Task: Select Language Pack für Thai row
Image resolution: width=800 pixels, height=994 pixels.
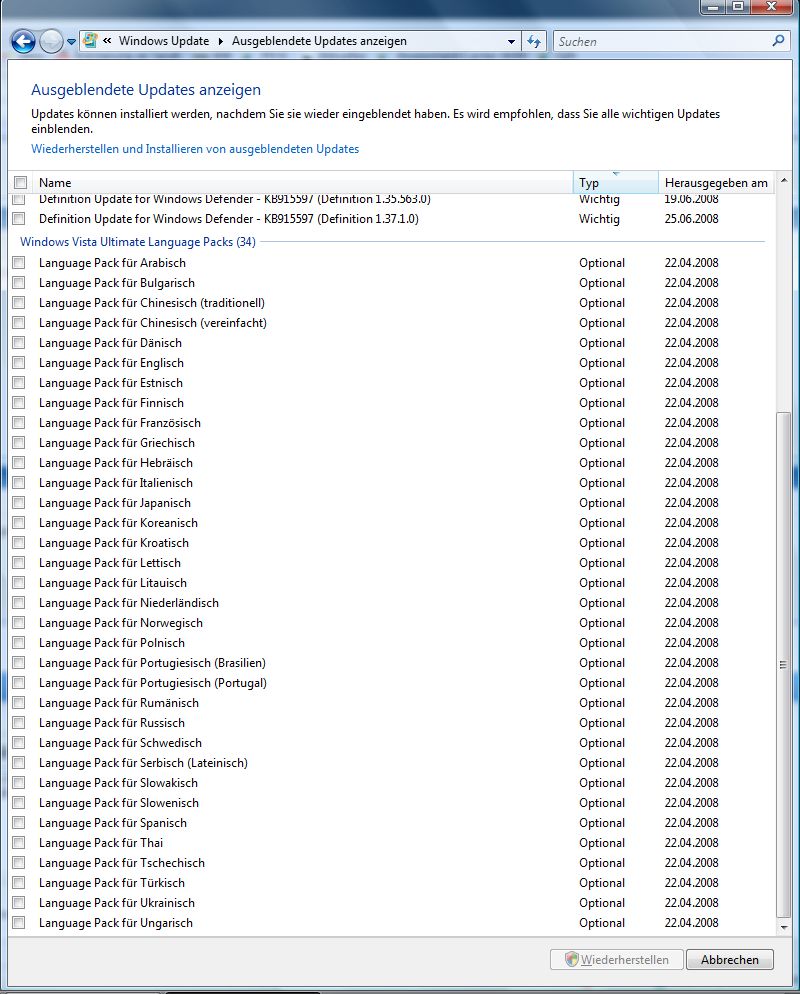Action: tap(392, 843)
